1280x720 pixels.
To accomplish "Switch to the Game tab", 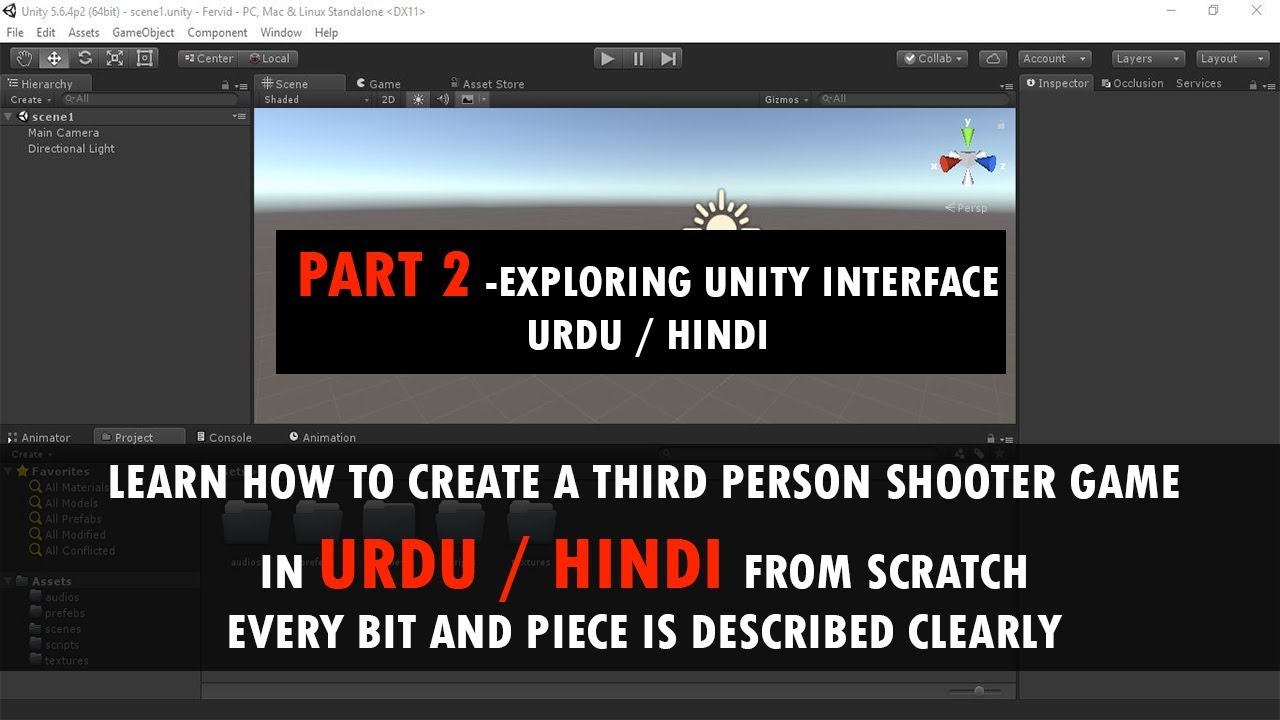I will 377,84.
